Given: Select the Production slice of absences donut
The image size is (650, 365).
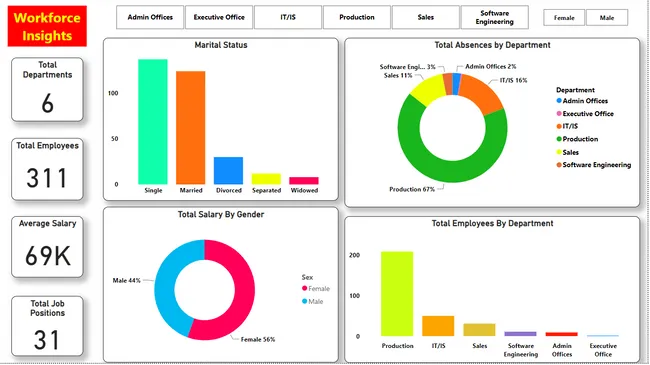Looking at the screenshot, I should pyautogui.click(x=446, y=171).
